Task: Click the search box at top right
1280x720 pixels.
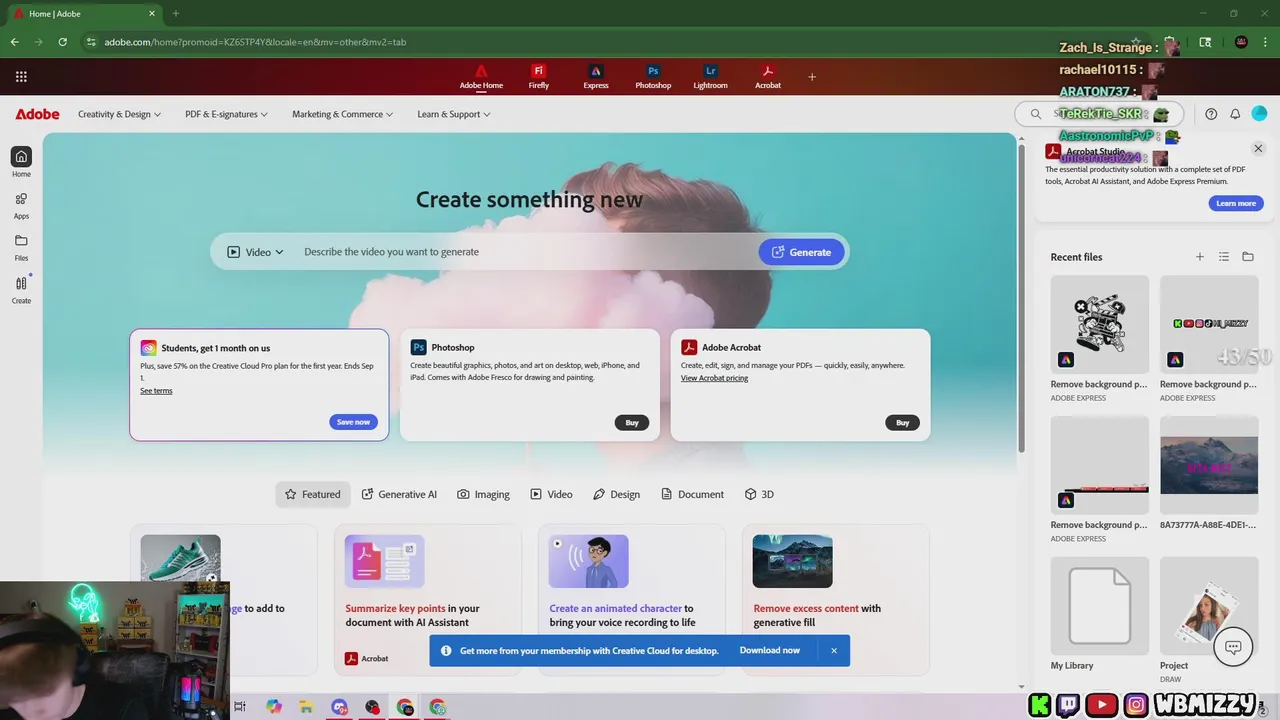Action: pos(1100,114)
